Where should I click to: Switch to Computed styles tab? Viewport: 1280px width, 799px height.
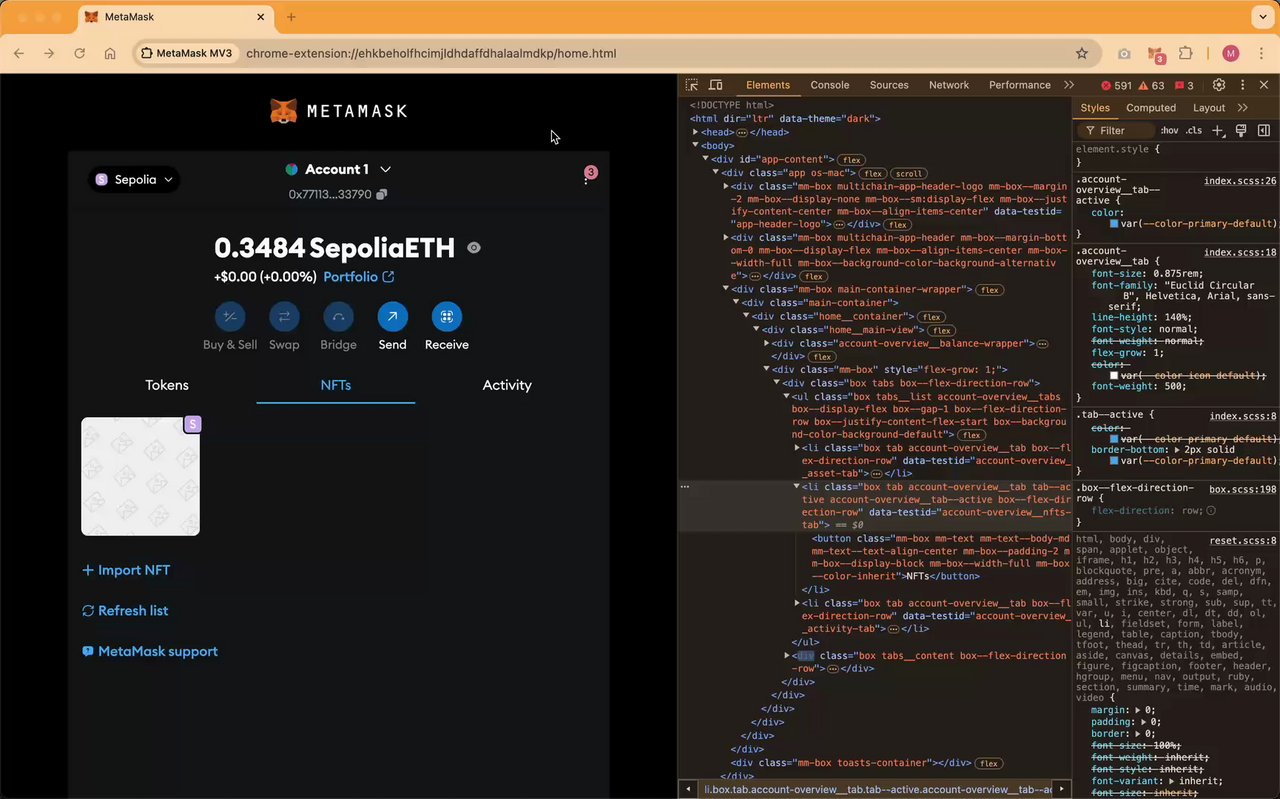point(1151,108)
